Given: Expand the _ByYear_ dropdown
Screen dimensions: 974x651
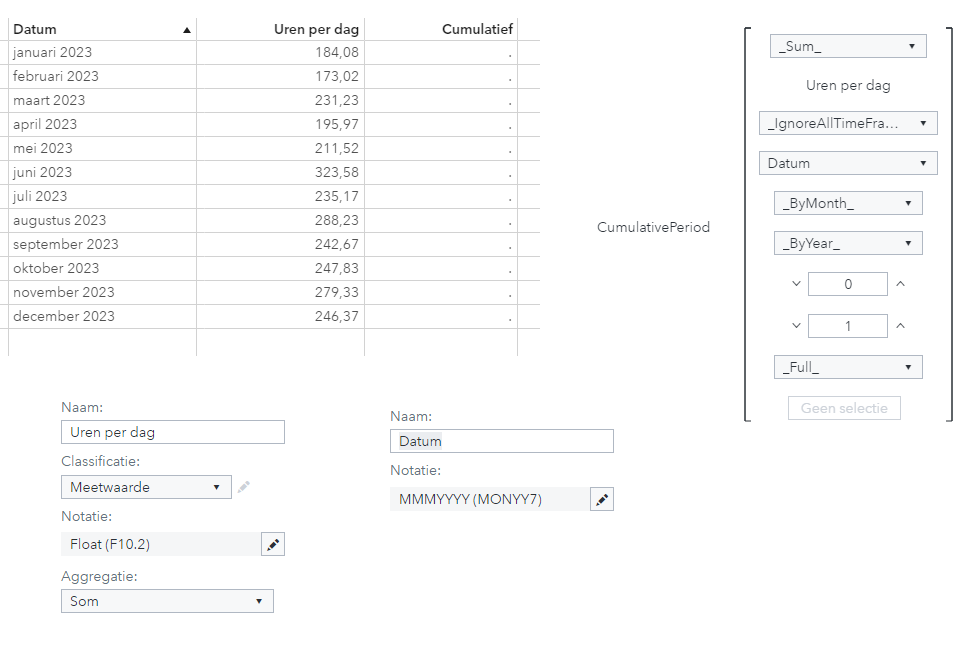Looking at the screenshot, I should point(848,243).
